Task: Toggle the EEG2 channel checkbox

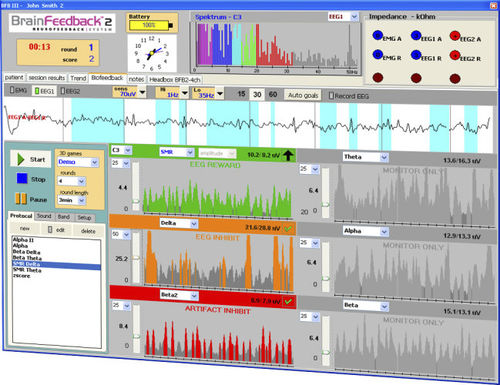Action: click(62, 91)
